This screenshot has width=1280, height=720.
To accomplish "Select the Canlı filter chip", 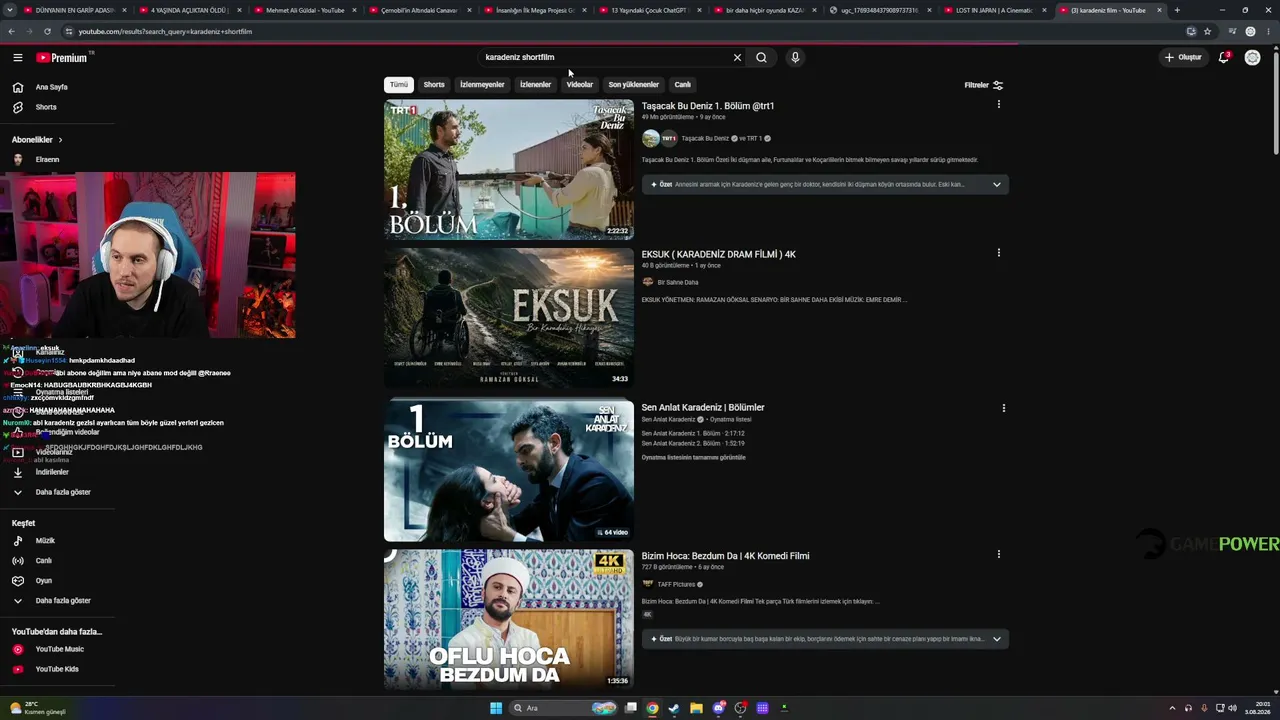I will [x=683, y=85].
